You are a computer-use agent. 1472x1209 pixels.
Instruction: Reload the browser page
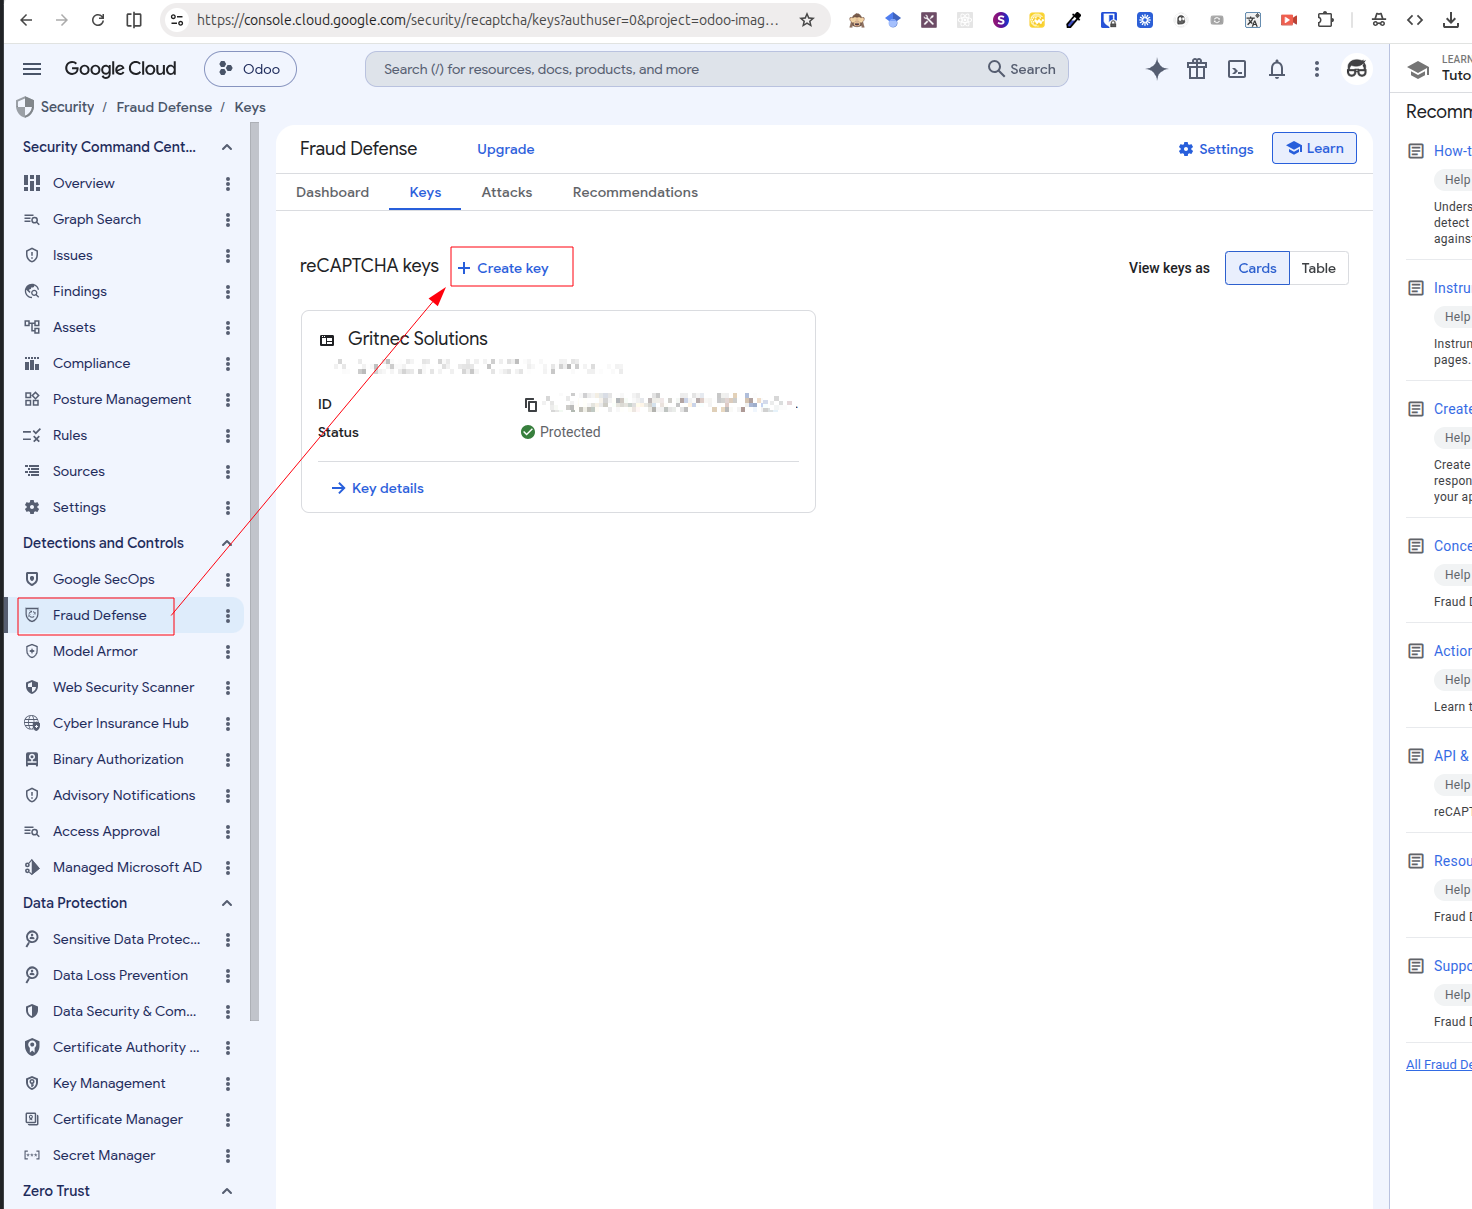click(x=98, y=20)
